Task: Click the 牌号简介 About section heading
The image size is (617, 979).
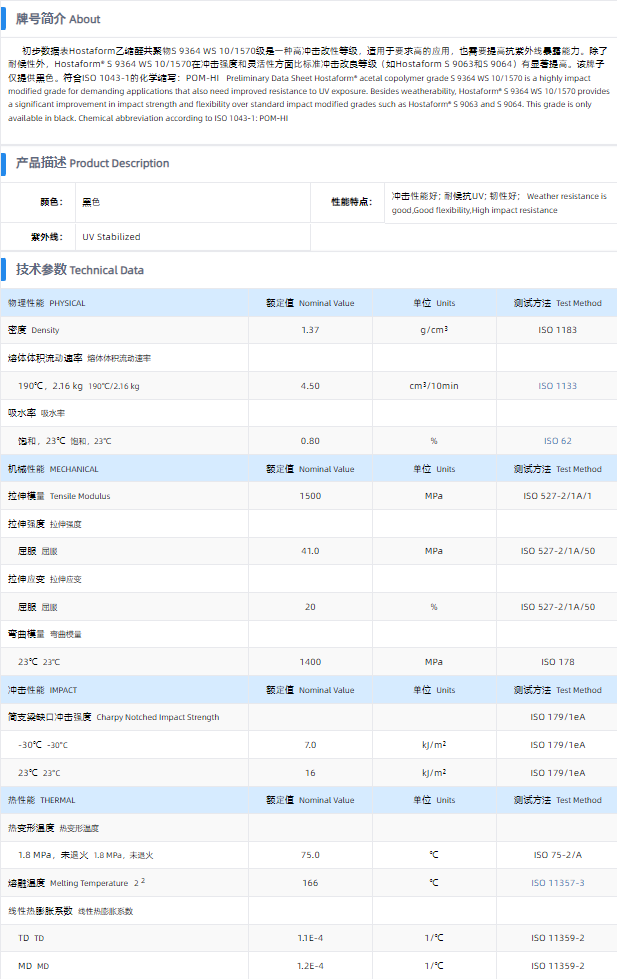Action: [x=58, y=19]
